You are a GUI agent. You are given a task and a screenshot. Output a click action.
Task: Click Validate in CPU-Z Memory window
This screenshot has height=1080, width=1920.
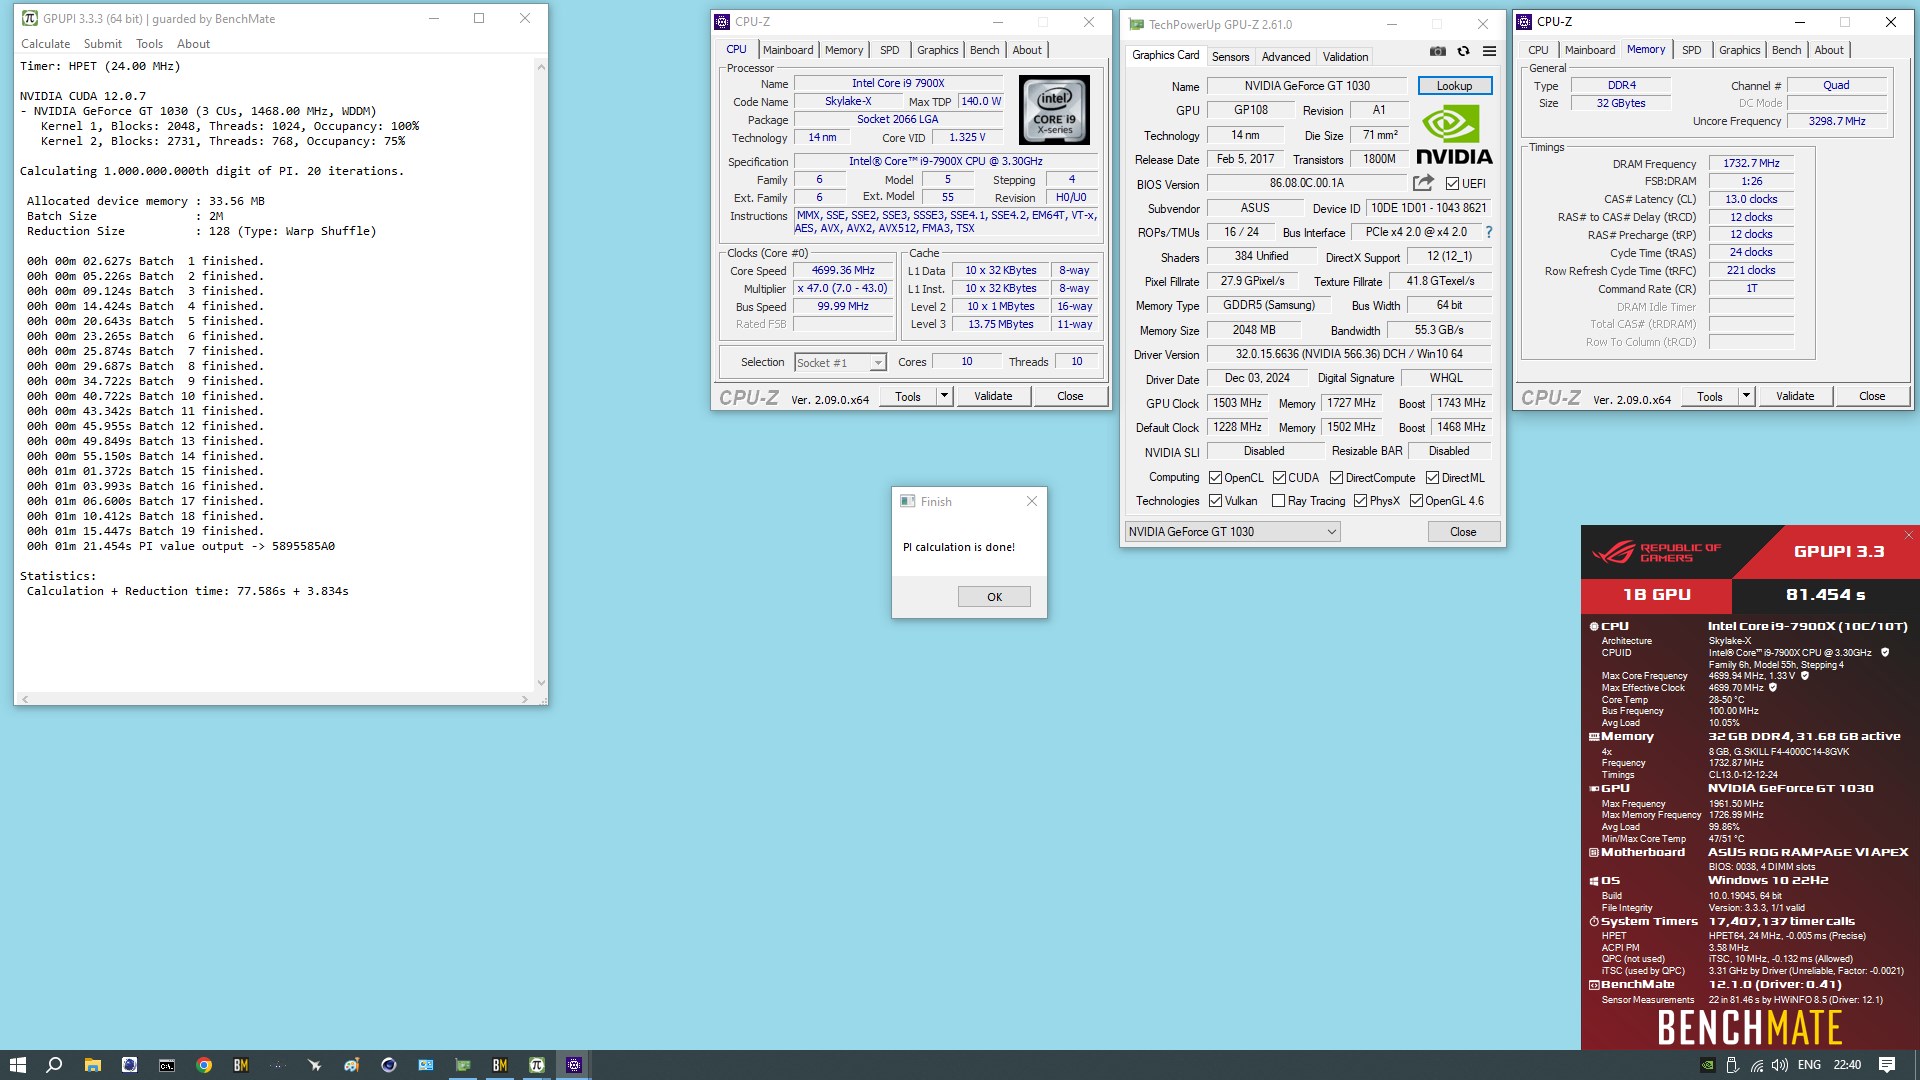pyautogui.click(x=1795, y=396)
